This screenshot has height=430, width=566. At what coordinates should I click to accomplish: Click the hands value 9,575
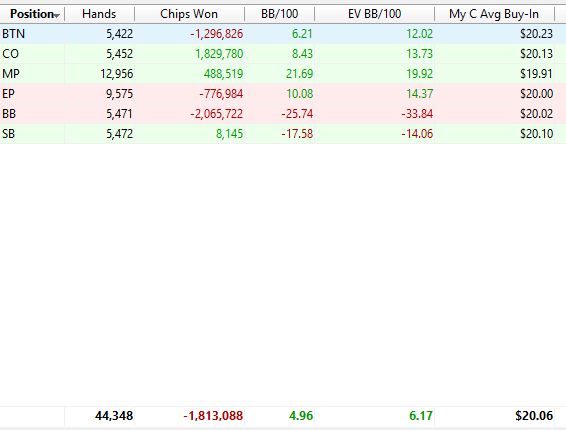coord(119,94)
